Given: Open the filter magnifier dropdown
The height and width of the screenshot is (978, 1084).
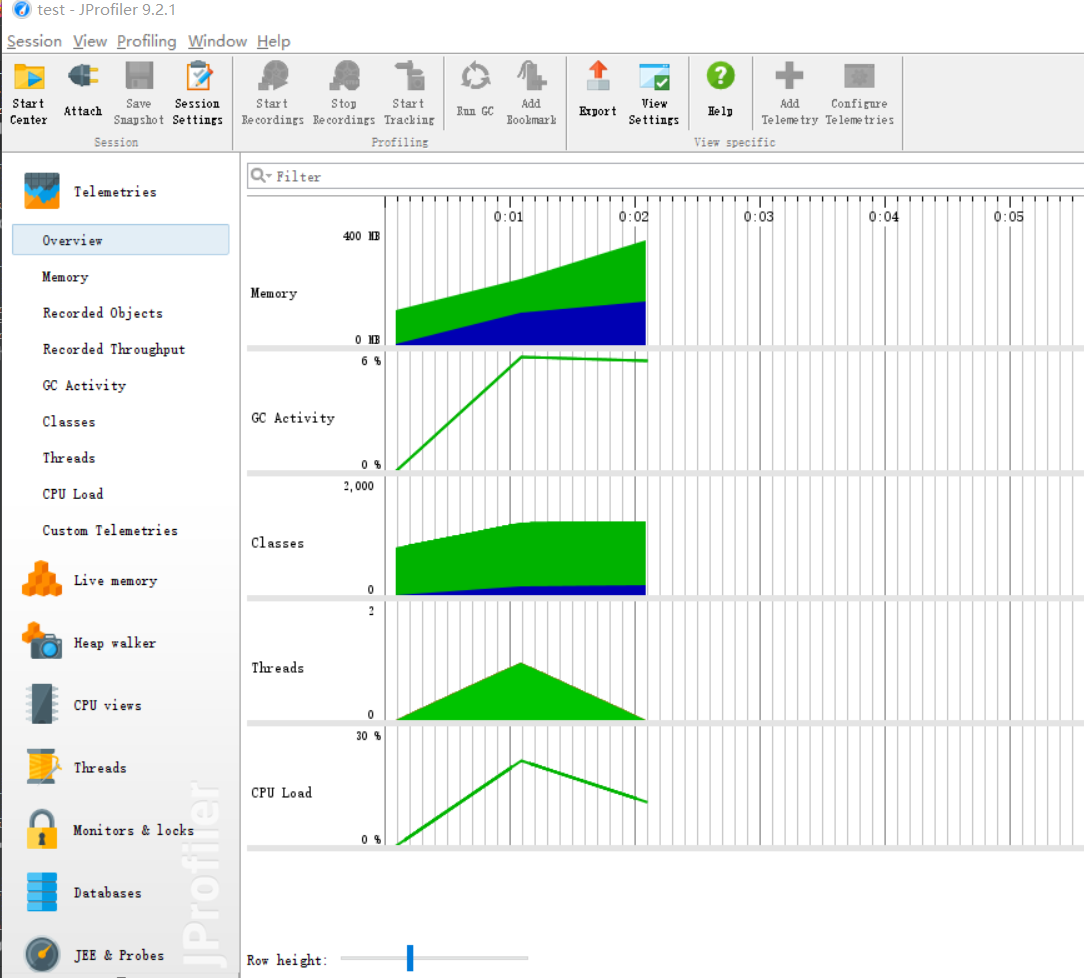Looking at the screenshot, I should (x=261, y=176).
